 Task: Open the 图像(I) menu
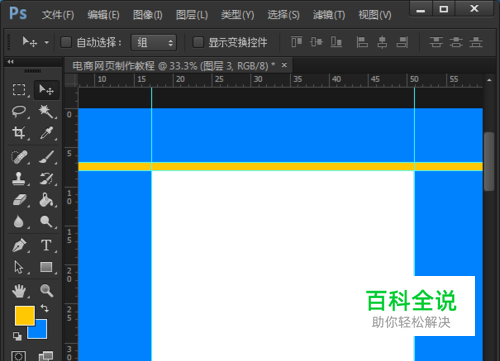tap(148, 15)
